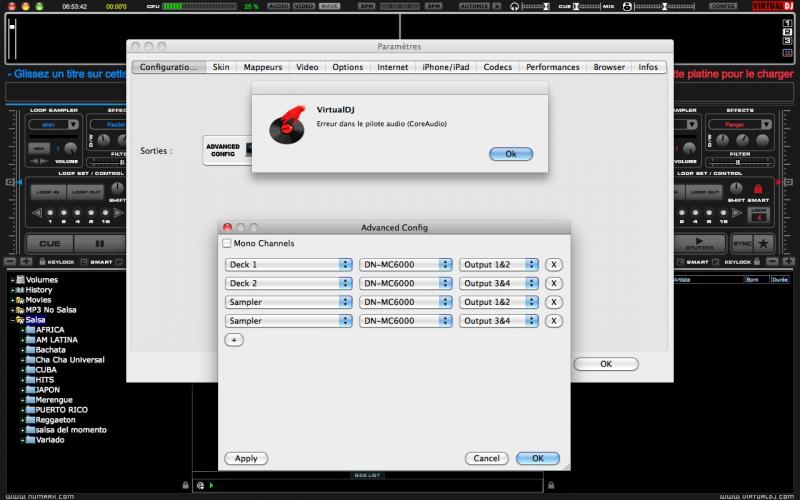Expand the CUBA subfolder
The image size is (800, 500).
tap(22, 370)
